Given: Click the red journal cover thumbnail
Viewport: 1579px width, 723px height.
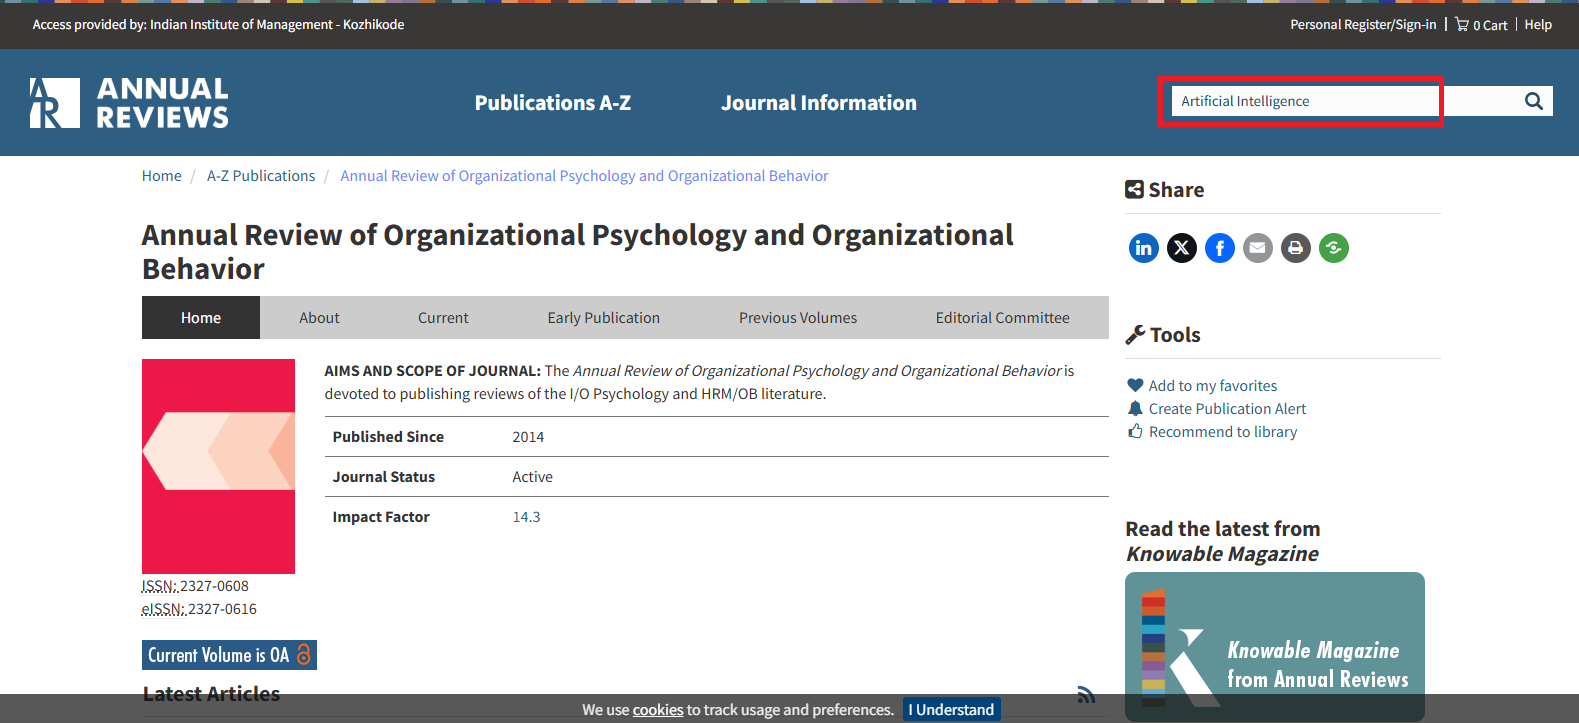Looking at the screenshot, I should click(218, 466).
